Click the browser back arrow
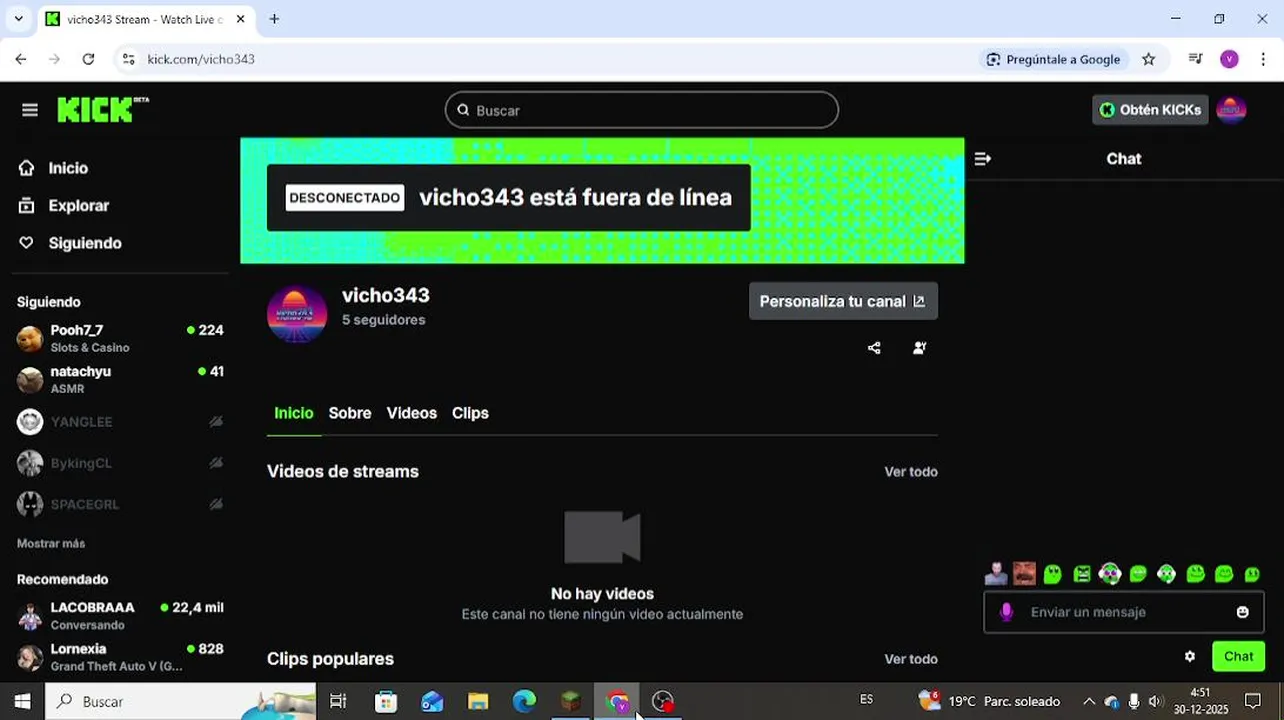Viewport: 1284px width, 720px height. pos(21,59)
